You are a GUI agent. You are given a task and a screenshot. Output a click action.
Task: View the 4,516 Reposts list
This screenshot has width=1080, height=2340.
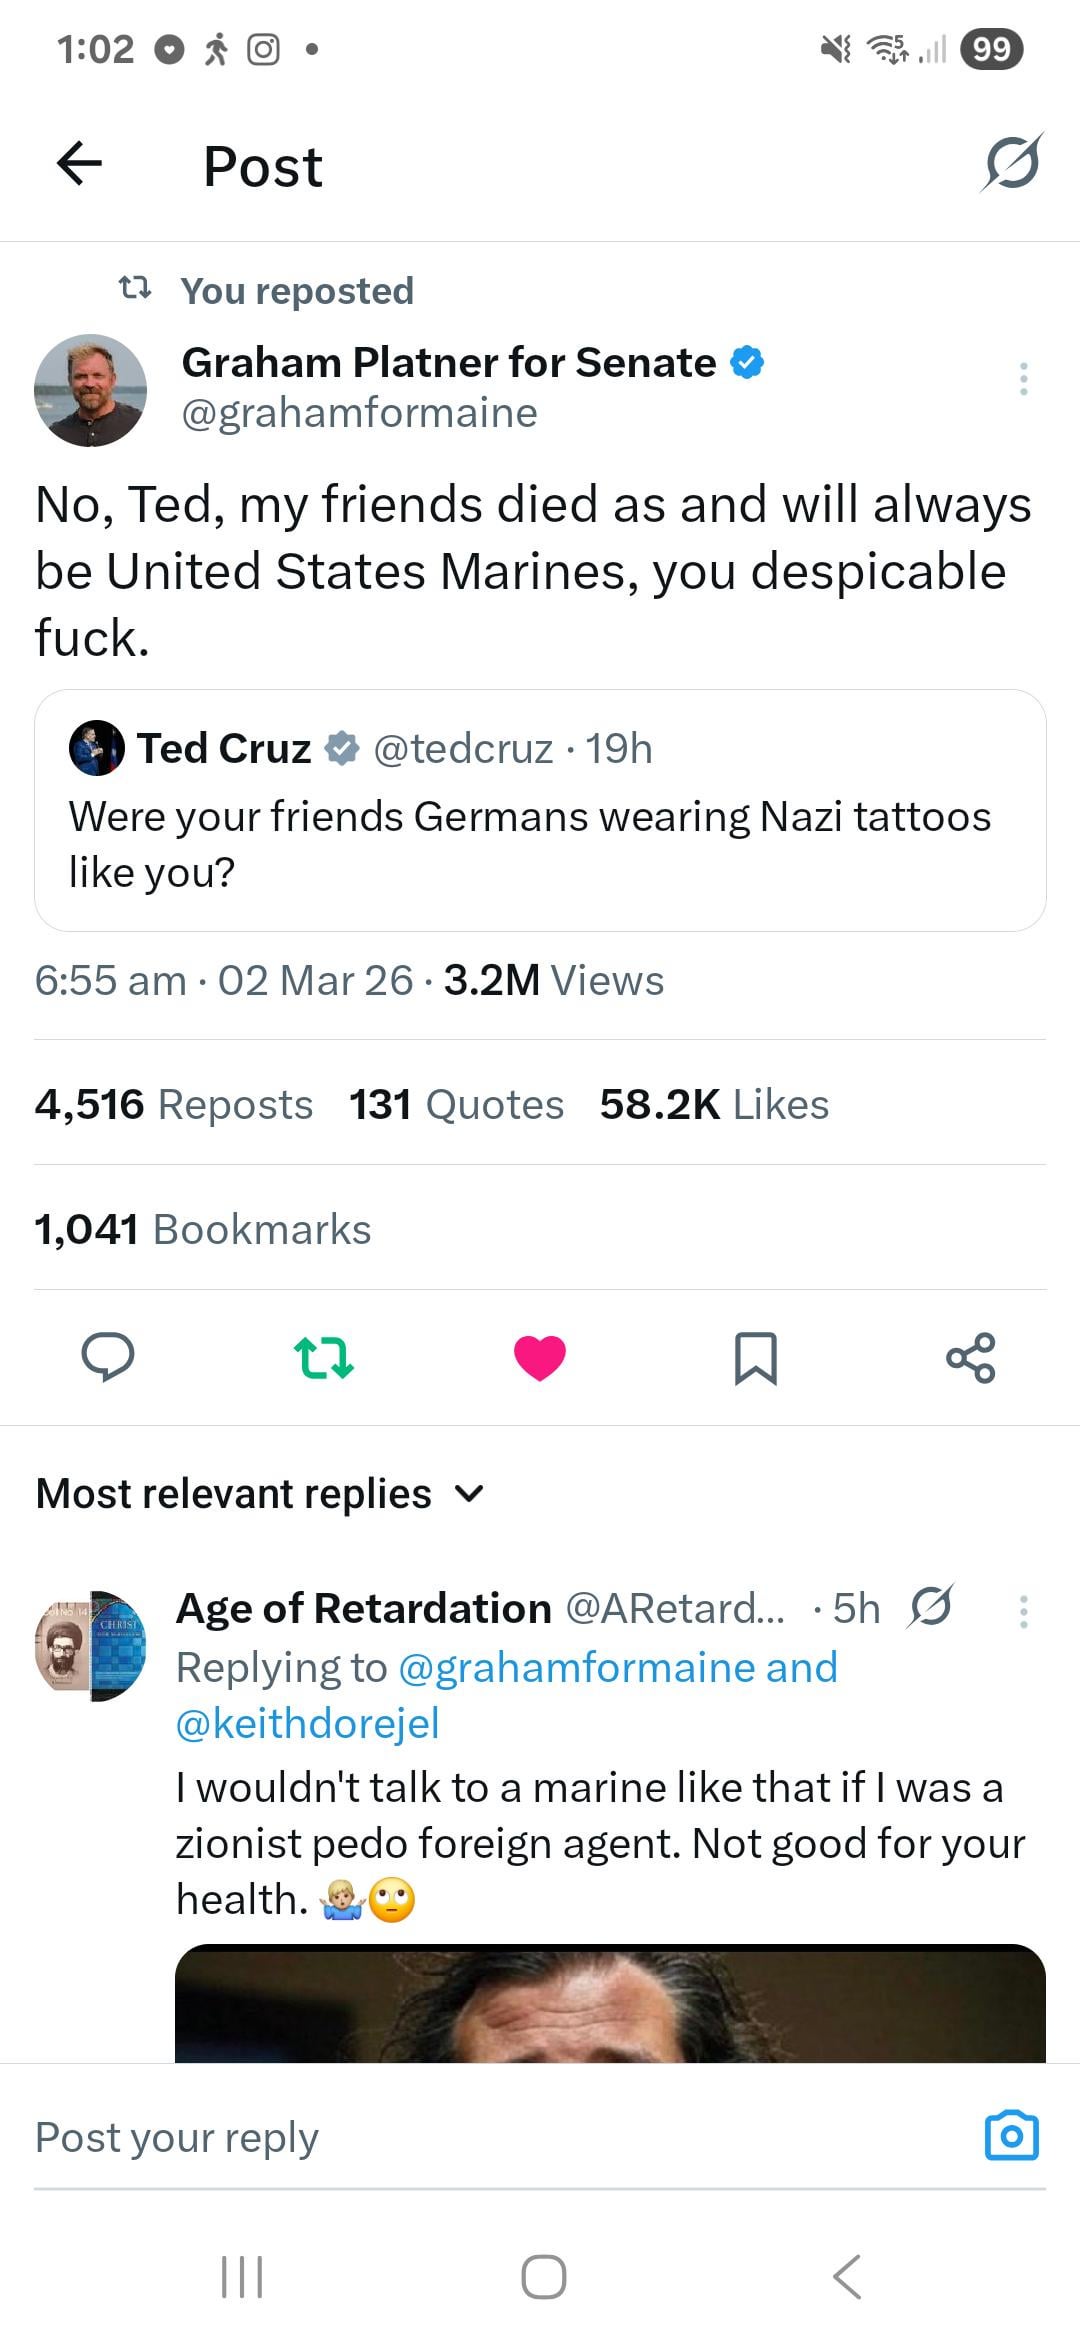174,1105
